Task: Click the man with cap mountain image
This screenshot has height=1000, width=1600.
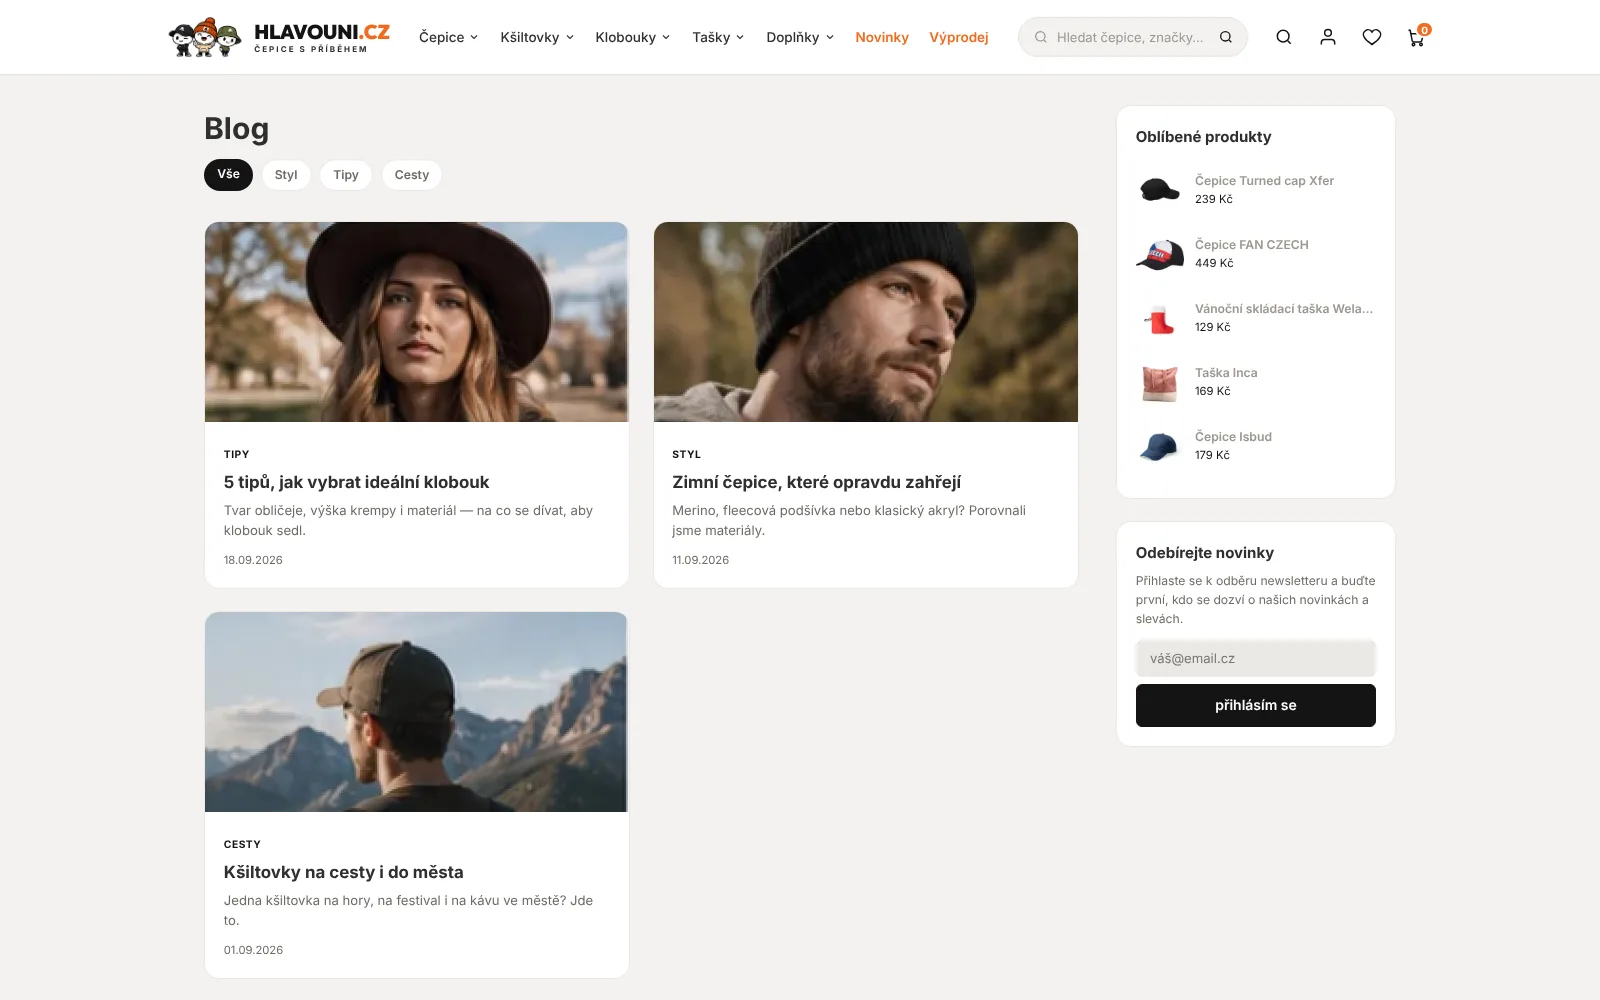Action: pos(417,712)
